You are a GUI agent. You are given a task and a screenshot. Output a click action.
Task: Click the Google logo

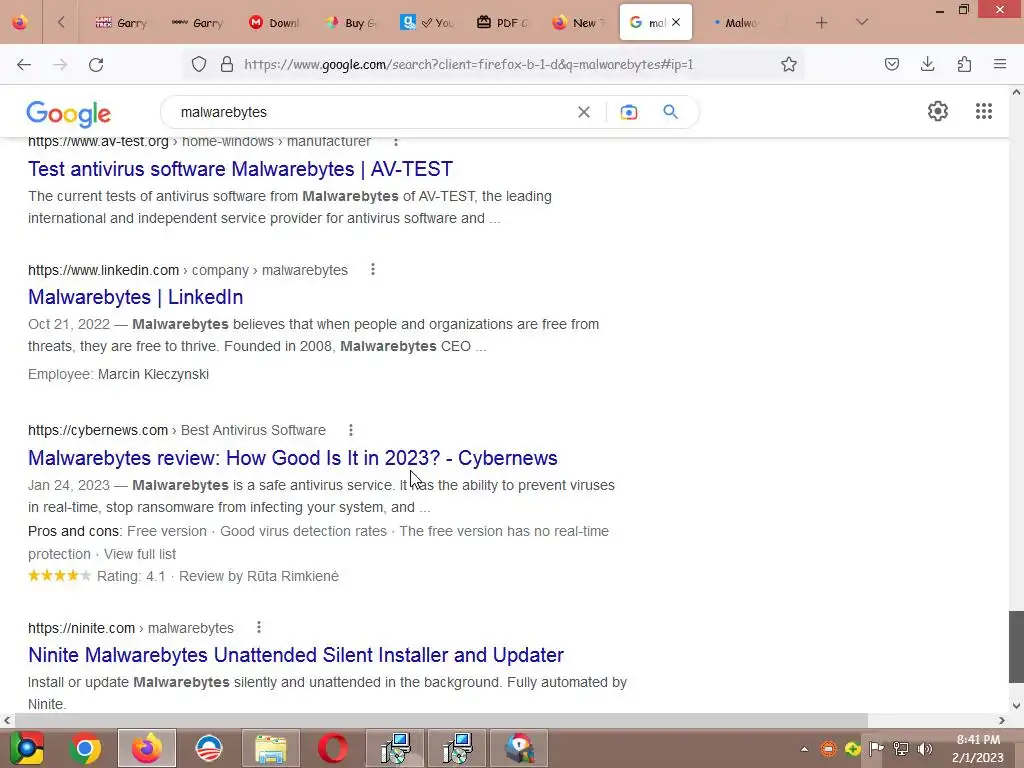point(69,114)
